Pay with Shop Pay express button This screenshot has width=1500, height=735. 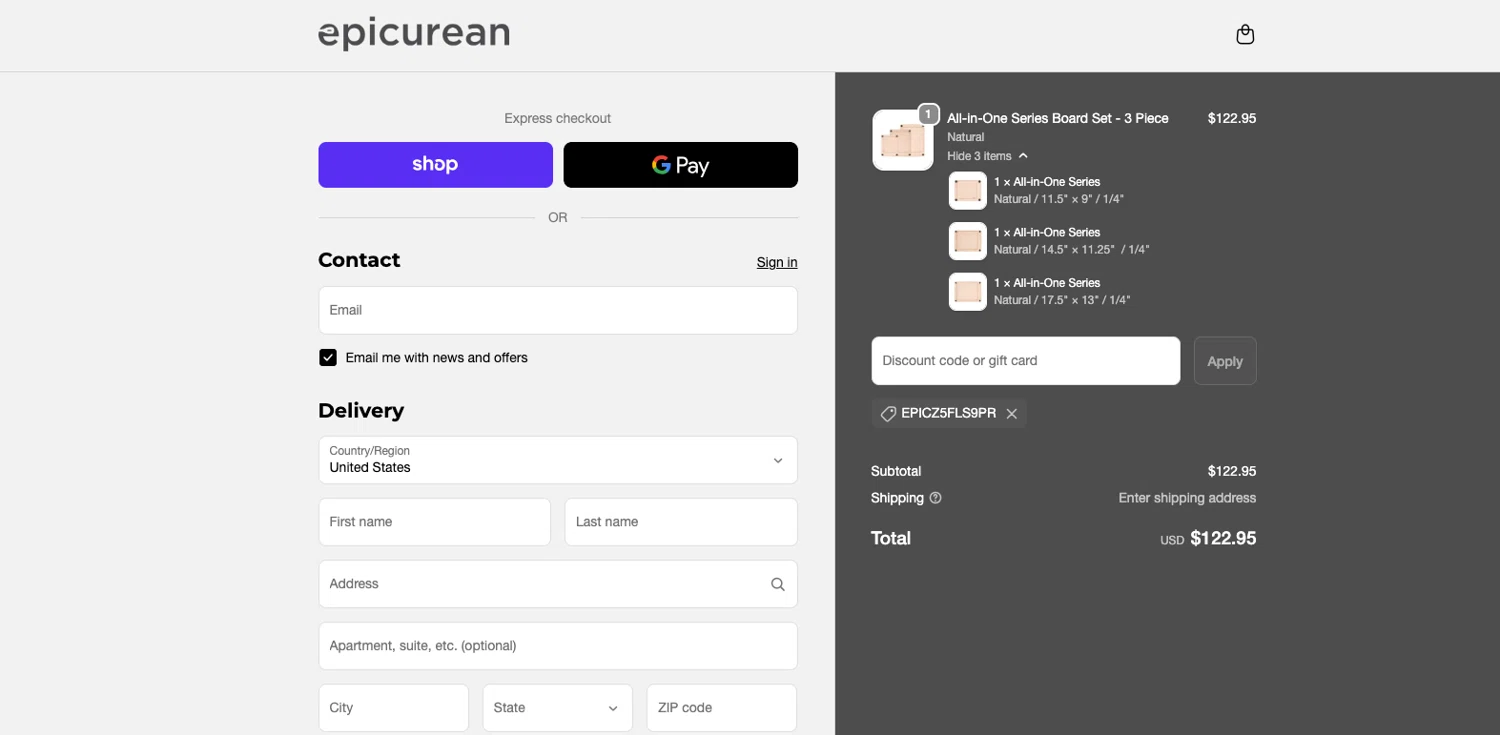[435, 165]
